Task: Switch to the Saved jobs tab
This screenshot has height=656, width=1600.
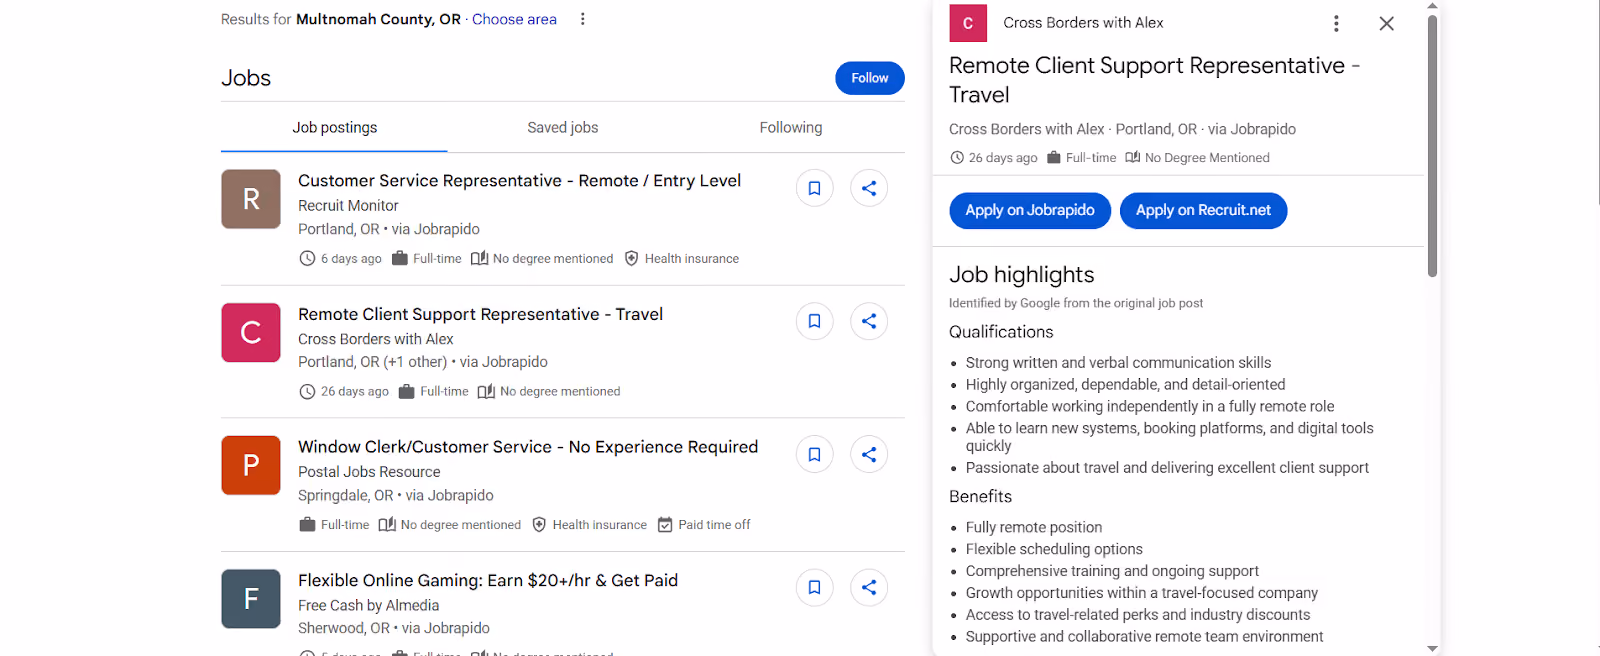Action: tap(563, 128)
